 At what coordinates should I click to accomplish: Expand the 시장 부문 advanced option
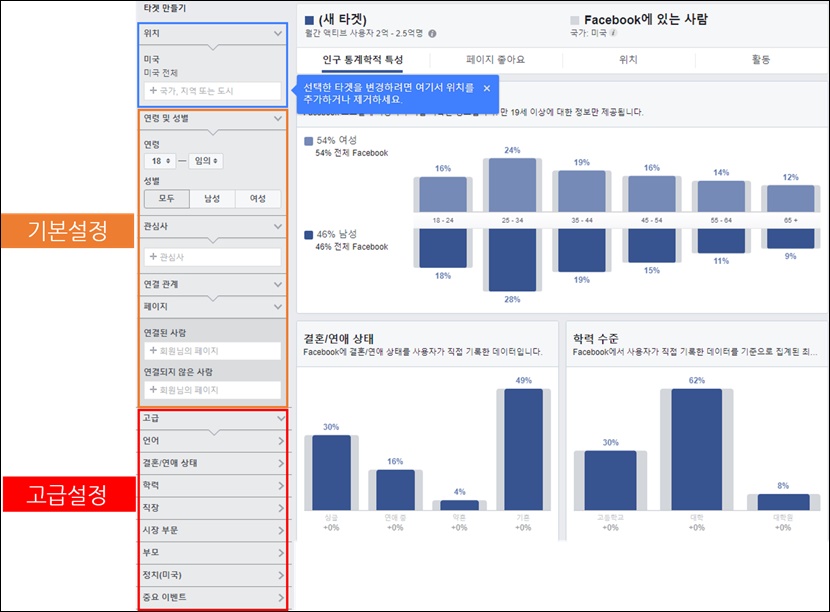(213, 530)
